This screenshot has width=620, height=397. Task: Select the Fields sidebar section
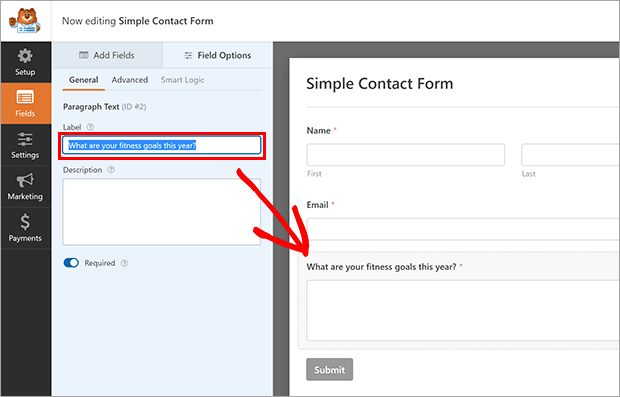click(x=25, y=104)
